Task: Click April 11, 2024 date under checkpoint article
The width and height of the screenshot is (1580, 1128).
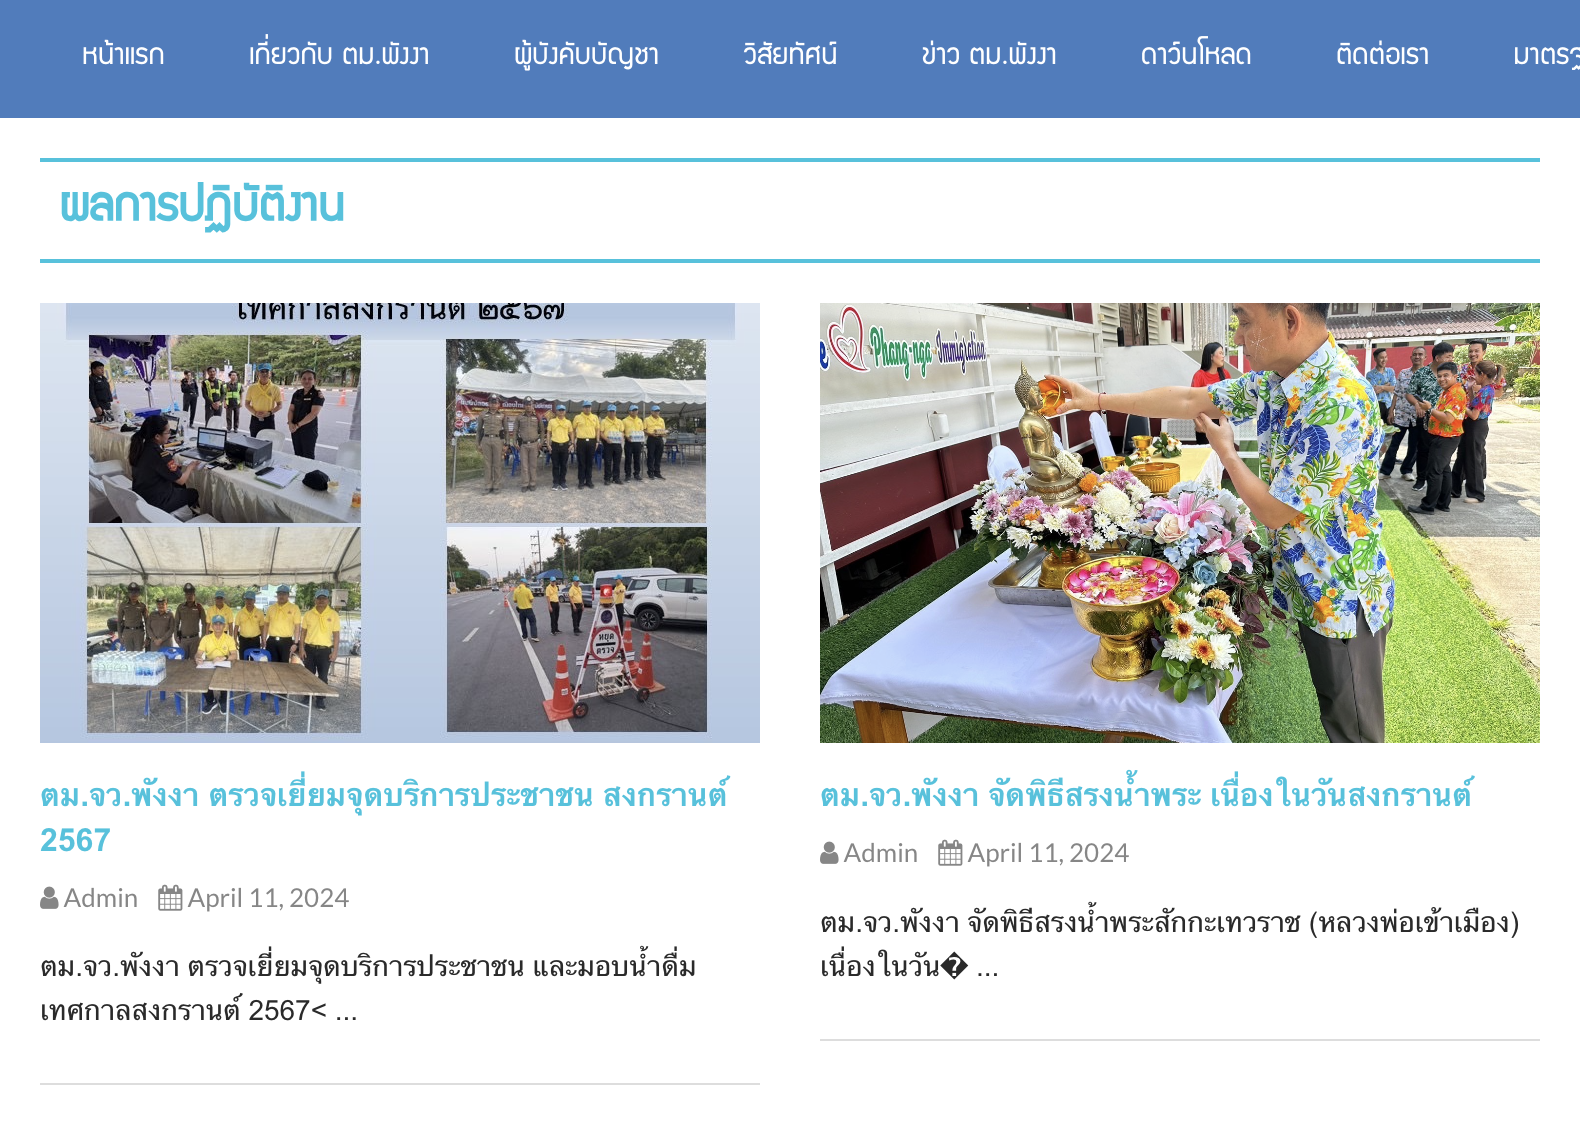Action: click(268, 898)
